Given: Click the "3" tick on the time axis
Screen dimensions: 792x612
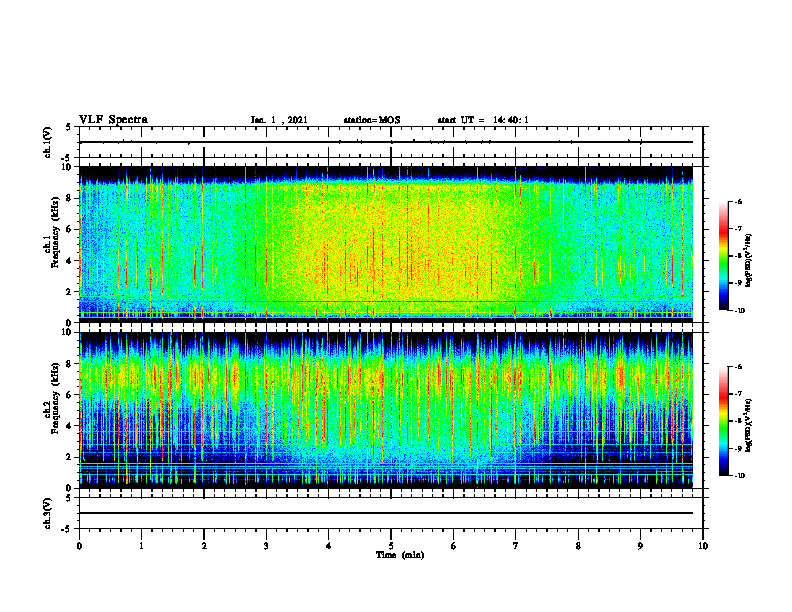Looking at the screenshot, I should point(266,546).
